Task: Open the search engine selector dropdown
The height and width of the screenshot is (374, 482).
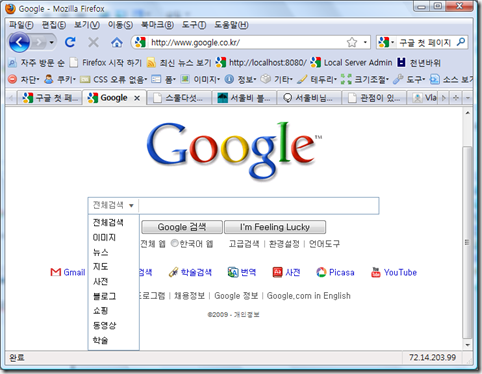Action: 386,42
